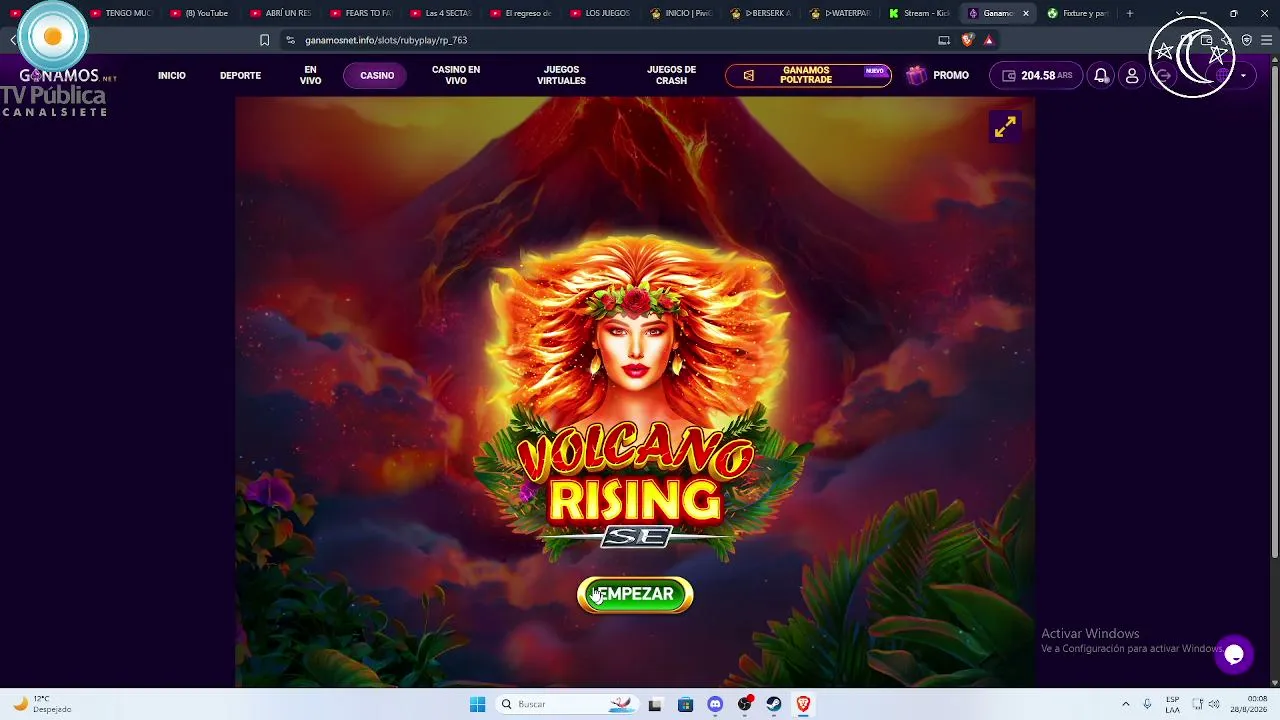The image size is (1280, 720).
Task: Switch to the FEARS TO FA tab
Action: [361, 13]
